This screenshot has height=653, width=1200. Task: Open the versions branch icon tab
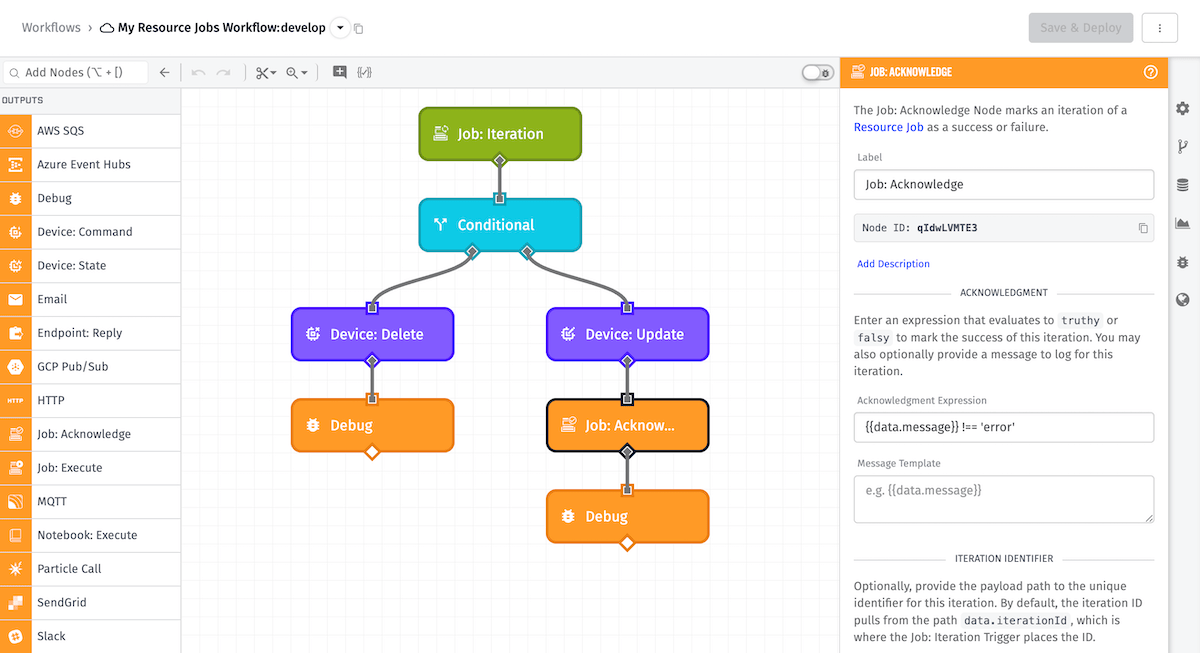[1183, 147]
